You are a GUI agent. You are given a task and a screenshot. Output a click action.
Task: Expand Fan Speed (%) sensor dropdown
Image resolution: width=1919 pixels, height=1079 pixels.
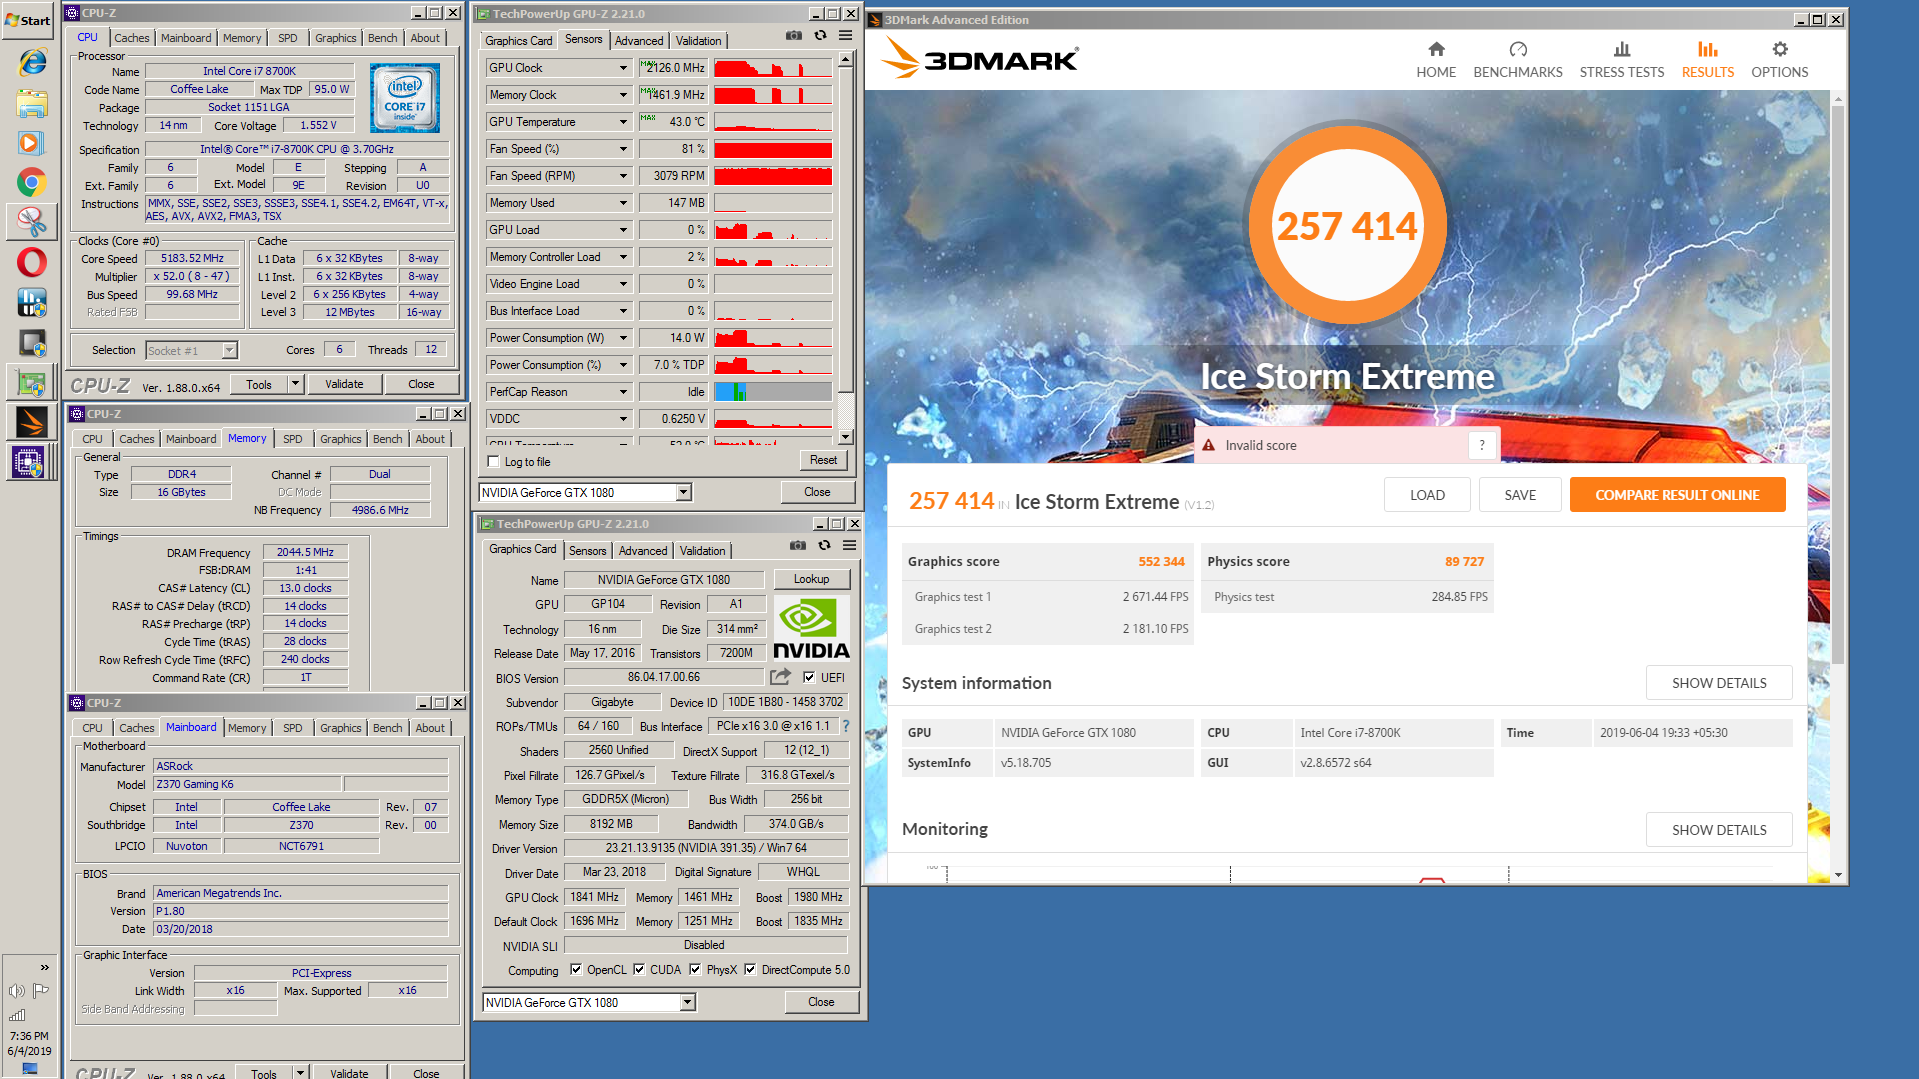pos(623,149)
